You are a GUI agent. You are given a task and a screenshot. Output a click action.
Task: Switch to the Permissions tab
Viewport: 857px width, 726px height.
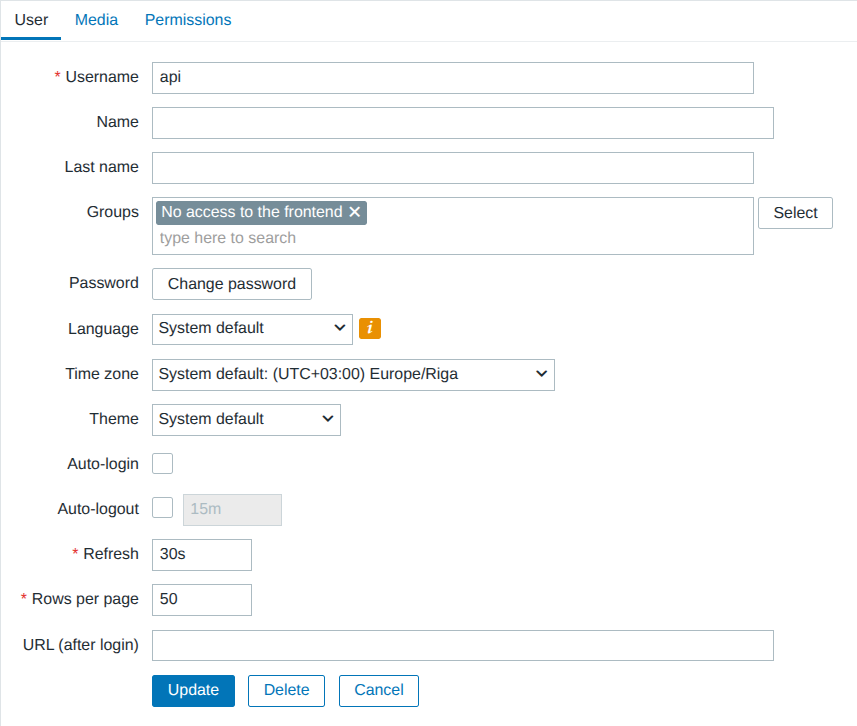tap(188, 19)
